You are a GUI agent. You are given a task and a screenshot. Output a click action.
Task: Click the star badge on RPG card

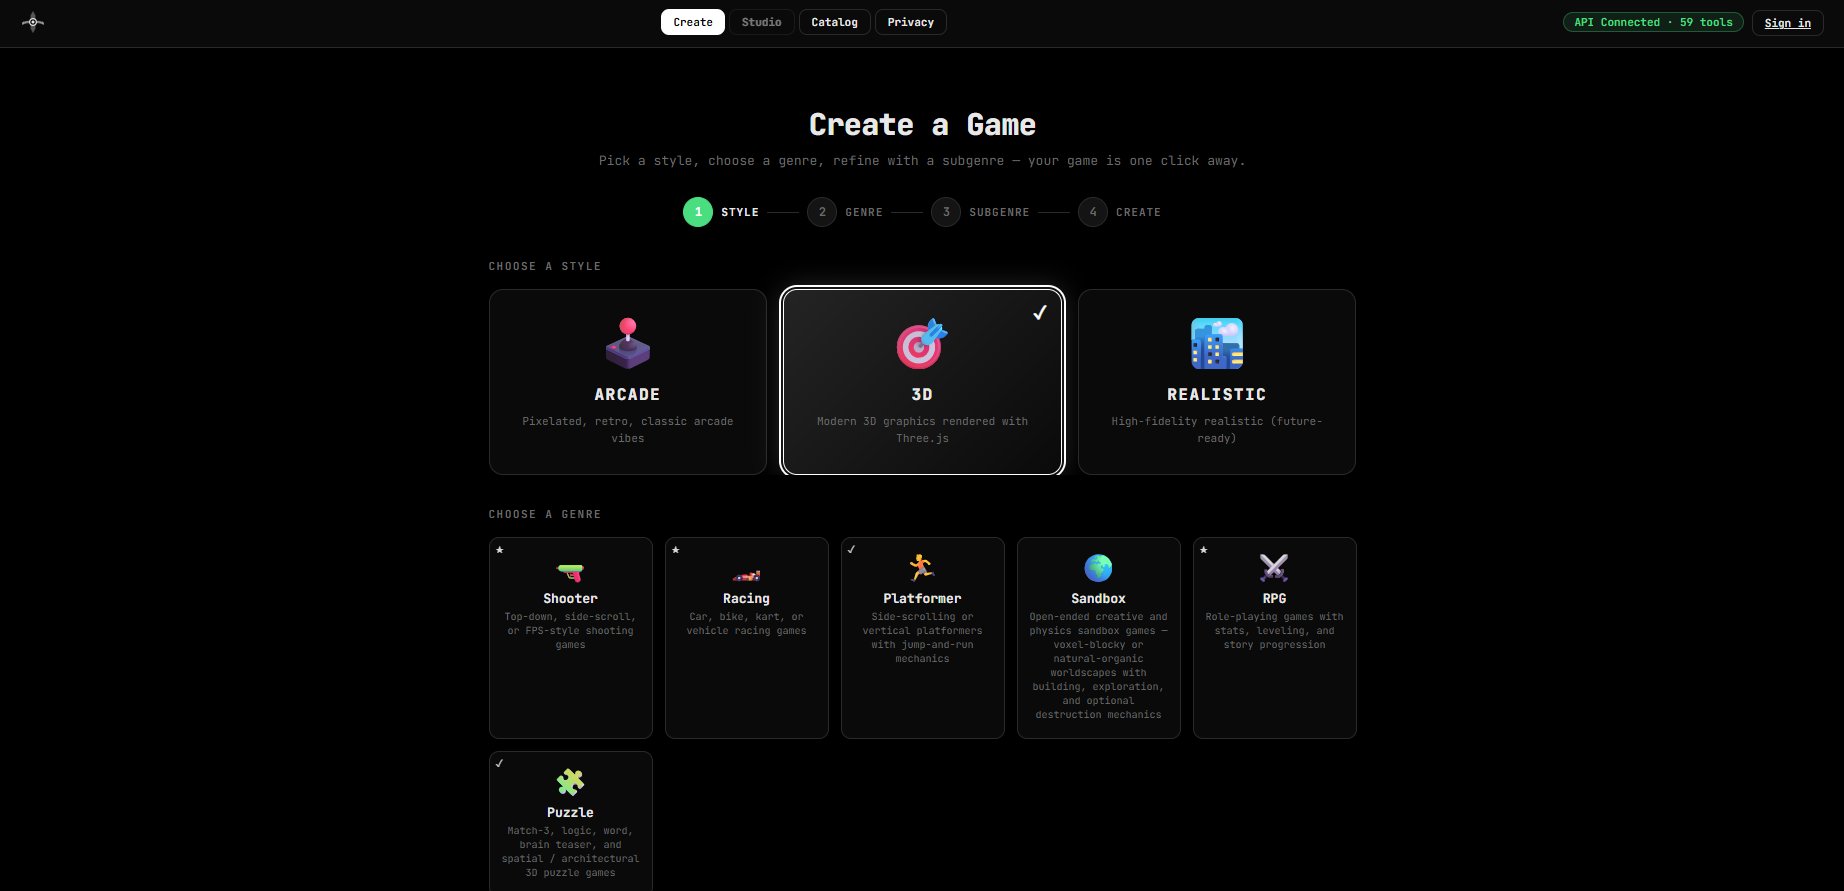pyautogui.click(x=1204, y=549)
